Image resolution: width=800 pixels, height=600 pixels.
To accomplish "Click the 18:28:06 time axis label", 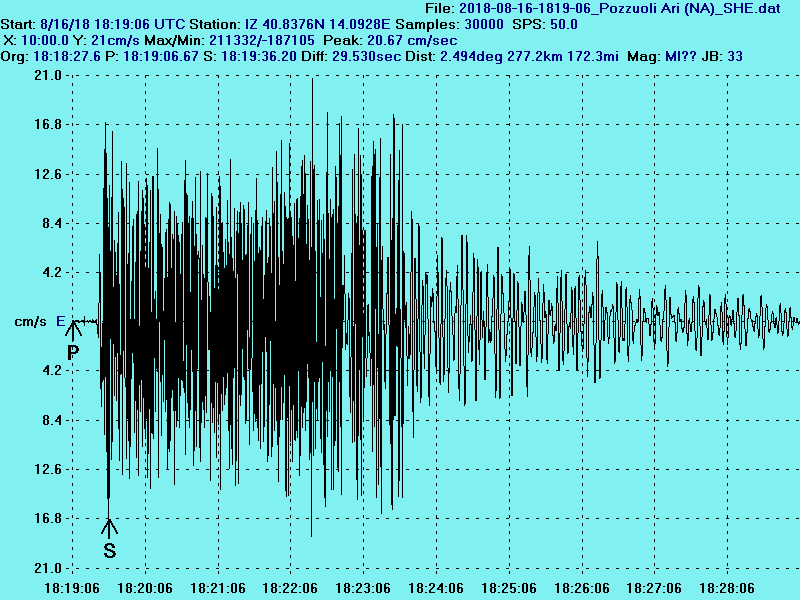I will point(727,588).
